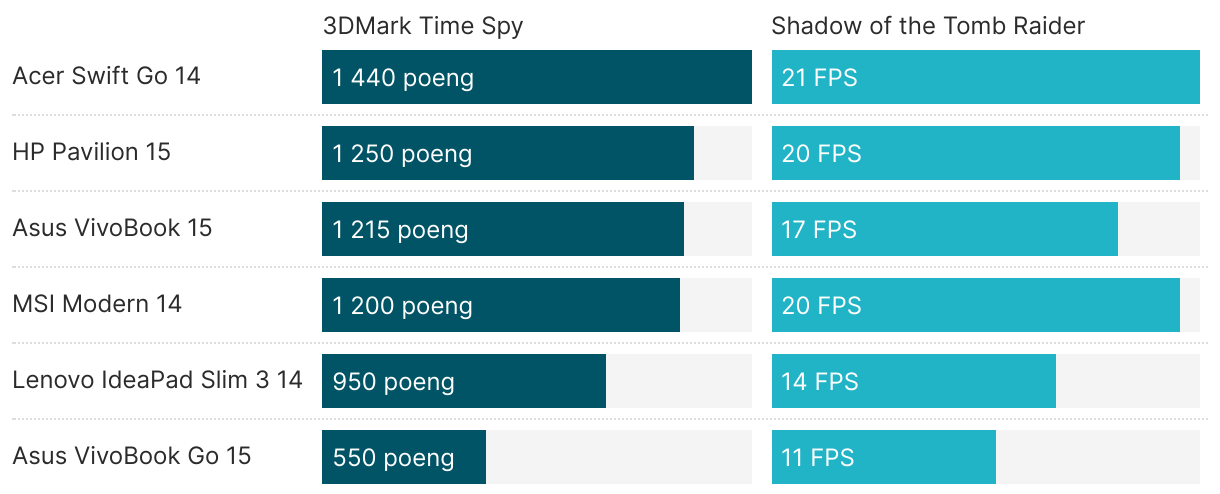The image size is (1220, 494).
Task: Click the 1 250 poeng bar
Action: tap(508, 153)
